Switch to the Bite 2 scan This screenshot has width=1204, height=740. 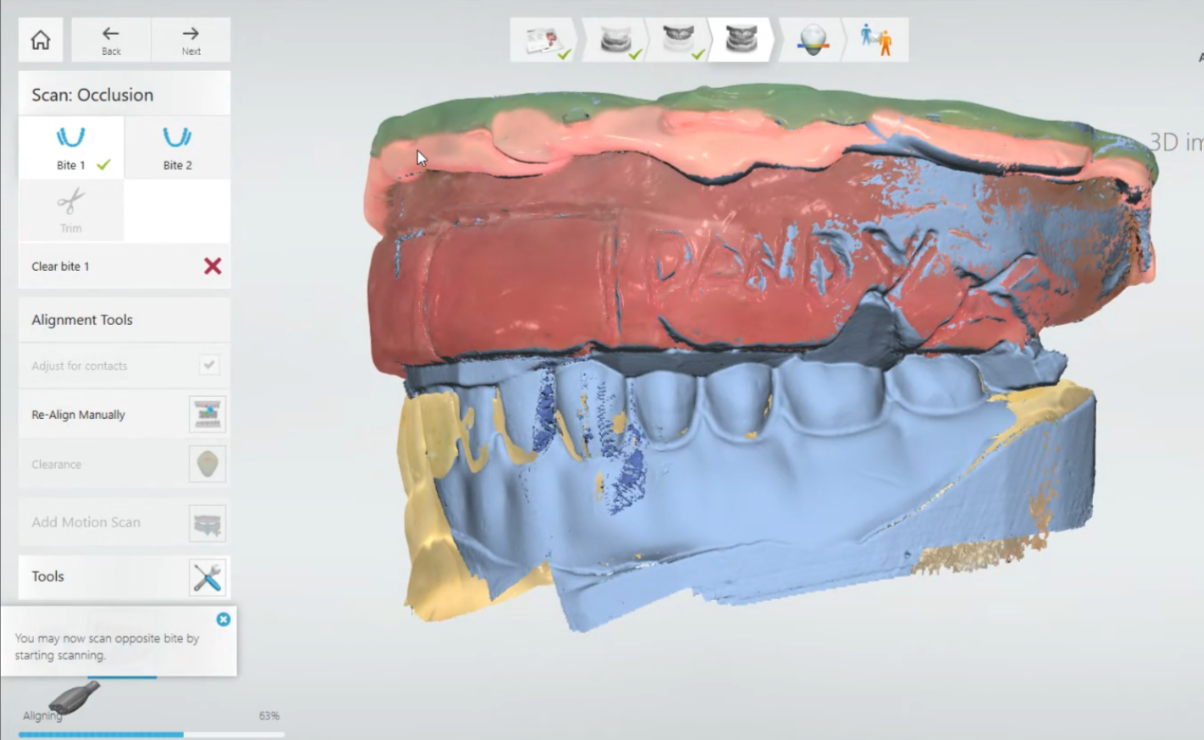click(x=177, y=148)
